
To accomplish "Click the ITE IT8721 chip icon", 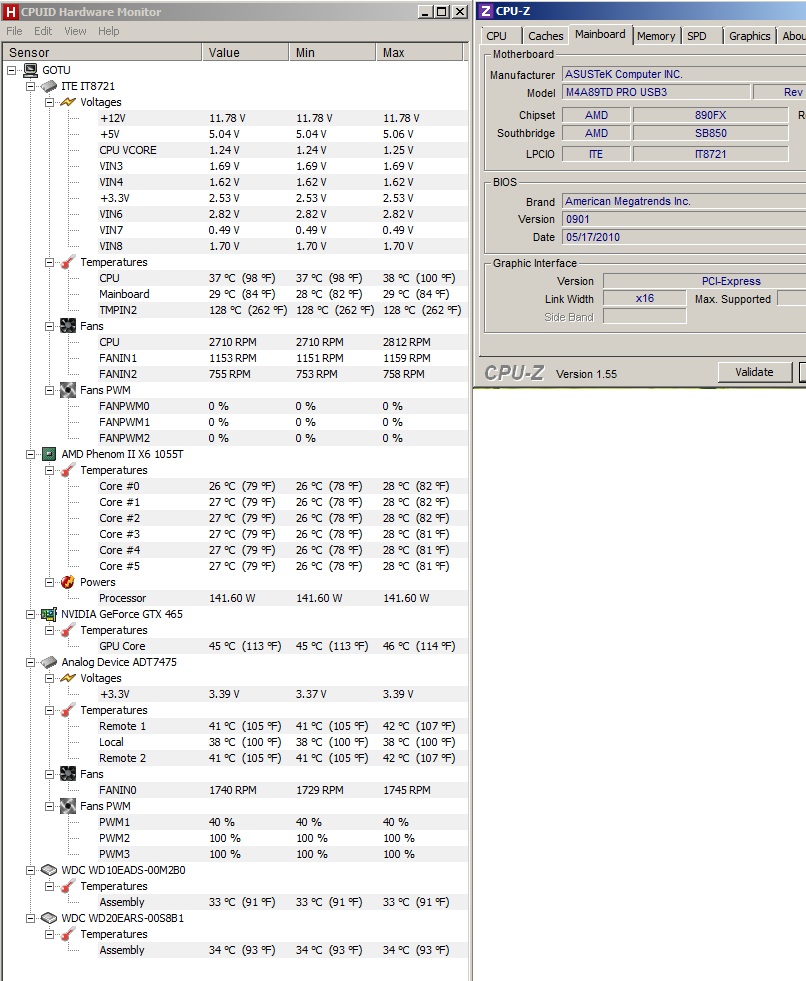I will [49, 86].
